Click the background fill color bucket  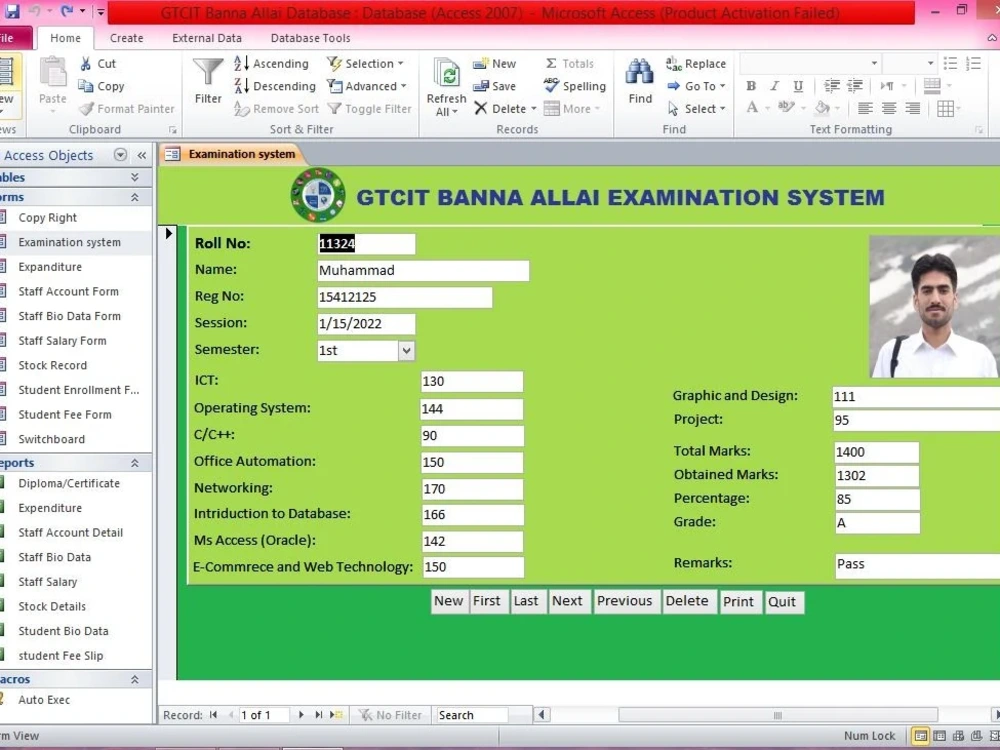[823, 108]
